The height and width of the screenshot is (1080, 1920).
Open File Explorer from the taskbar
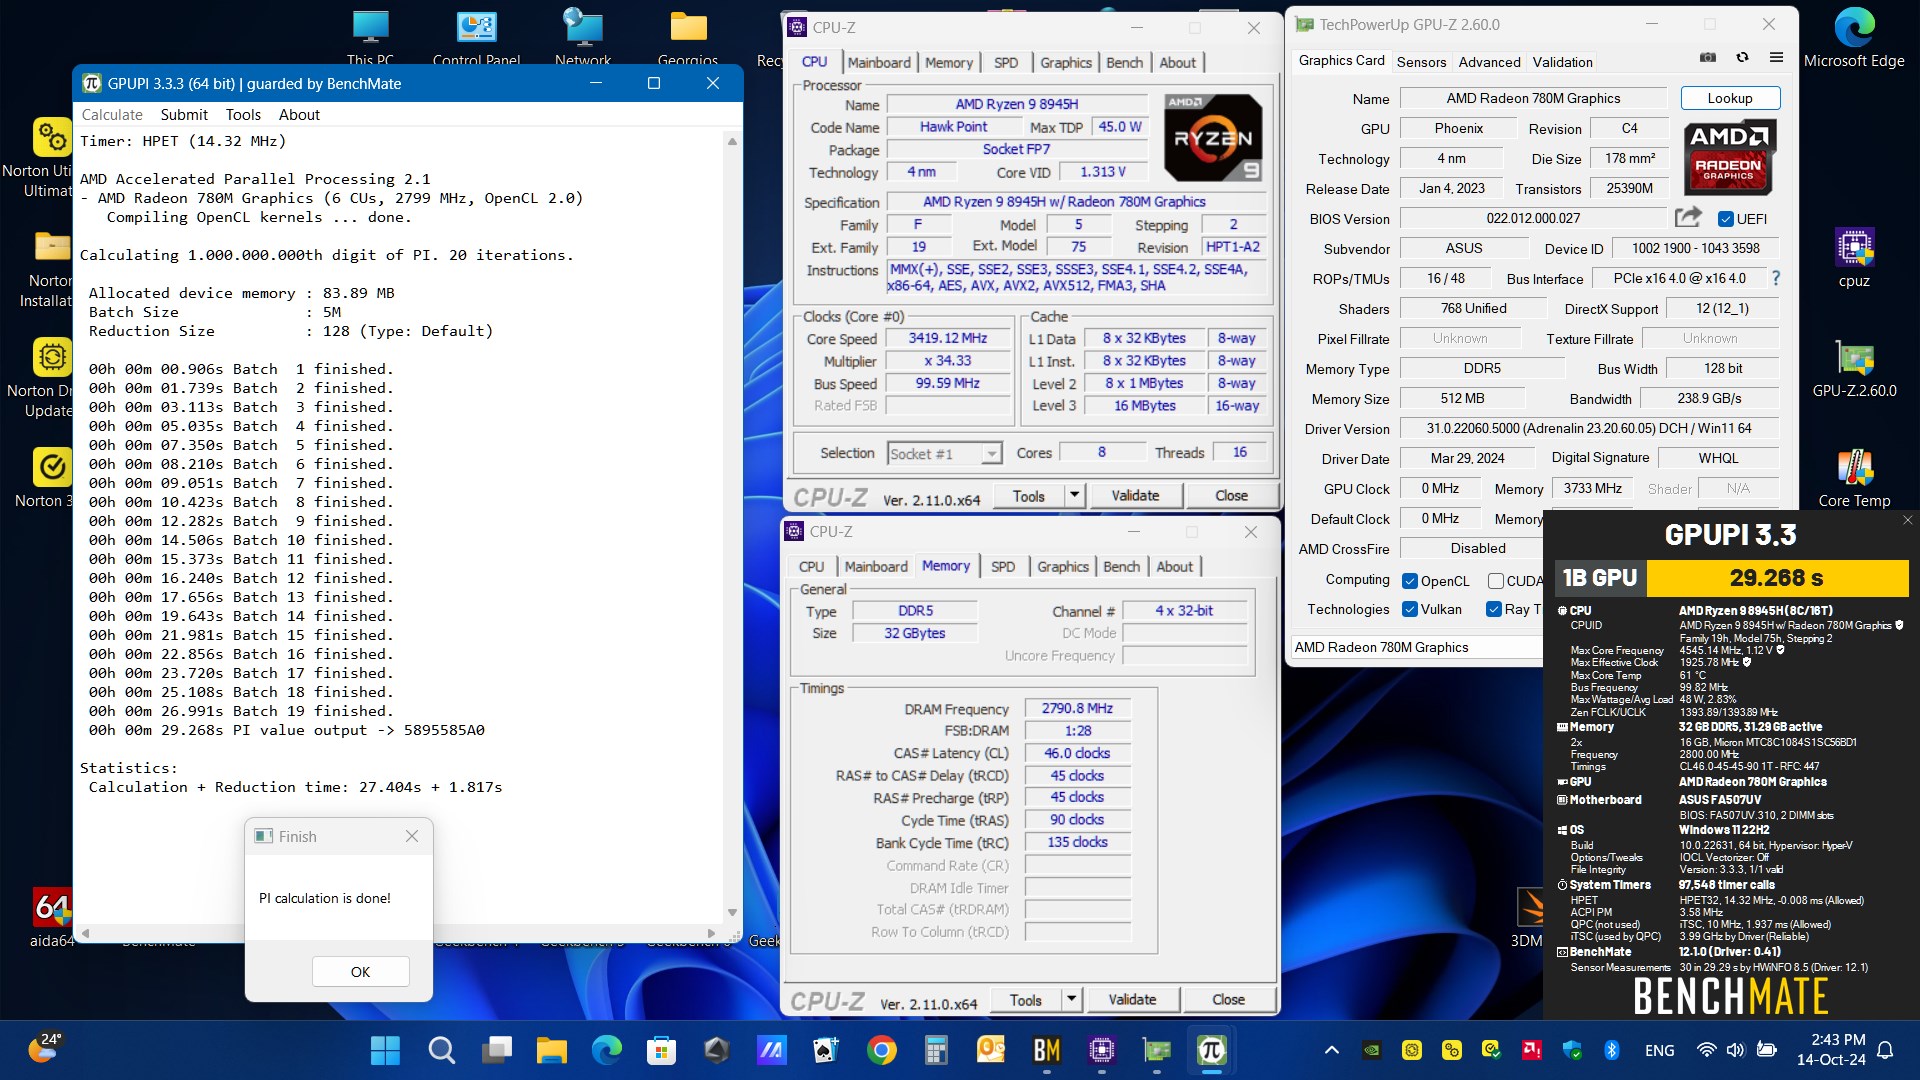coord(551,1050)
